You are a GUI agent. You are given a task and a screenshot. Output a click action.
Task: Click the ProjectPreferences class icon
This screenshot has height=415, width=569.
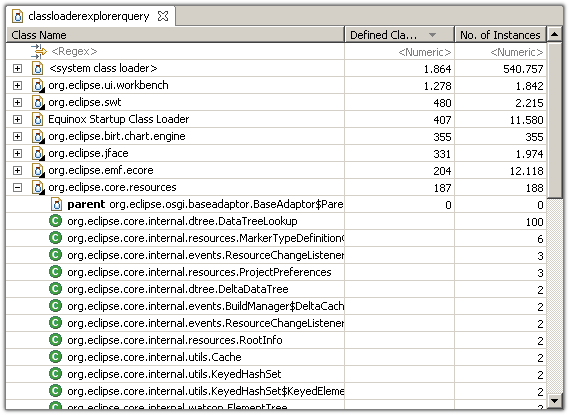pos(56,272)
